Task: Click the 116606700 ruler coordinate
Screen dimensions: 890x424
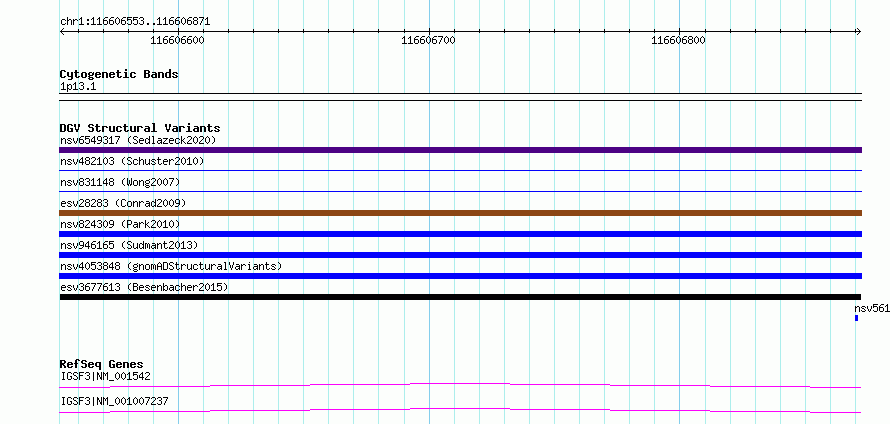Action: coord(428,40)
